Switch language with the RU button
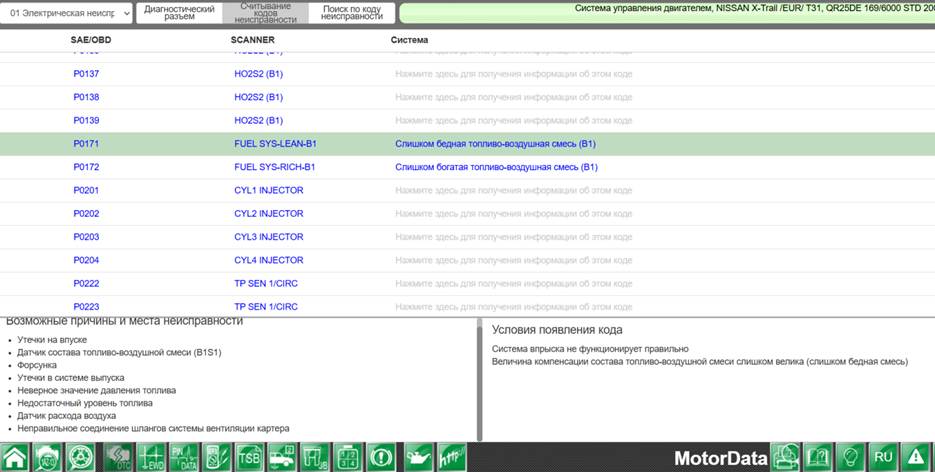This screenshot has width=935, height=472. (883, 457)
